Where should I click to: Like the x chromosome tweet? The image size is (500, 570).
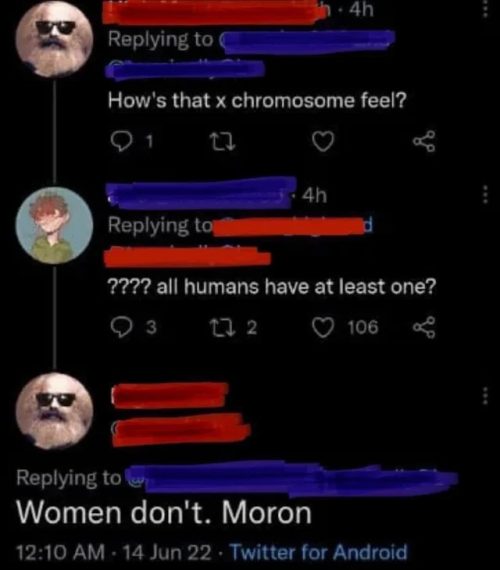coord(323,142)
